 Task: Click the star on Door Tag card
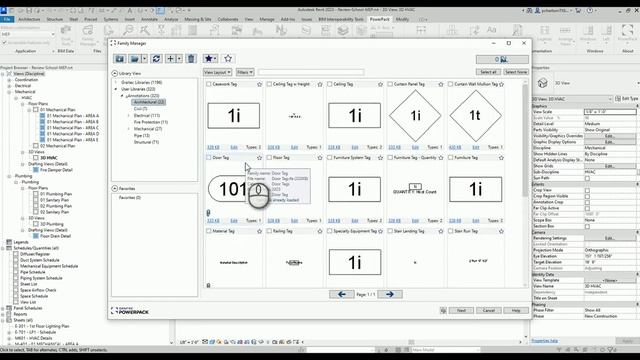point(259,158)
